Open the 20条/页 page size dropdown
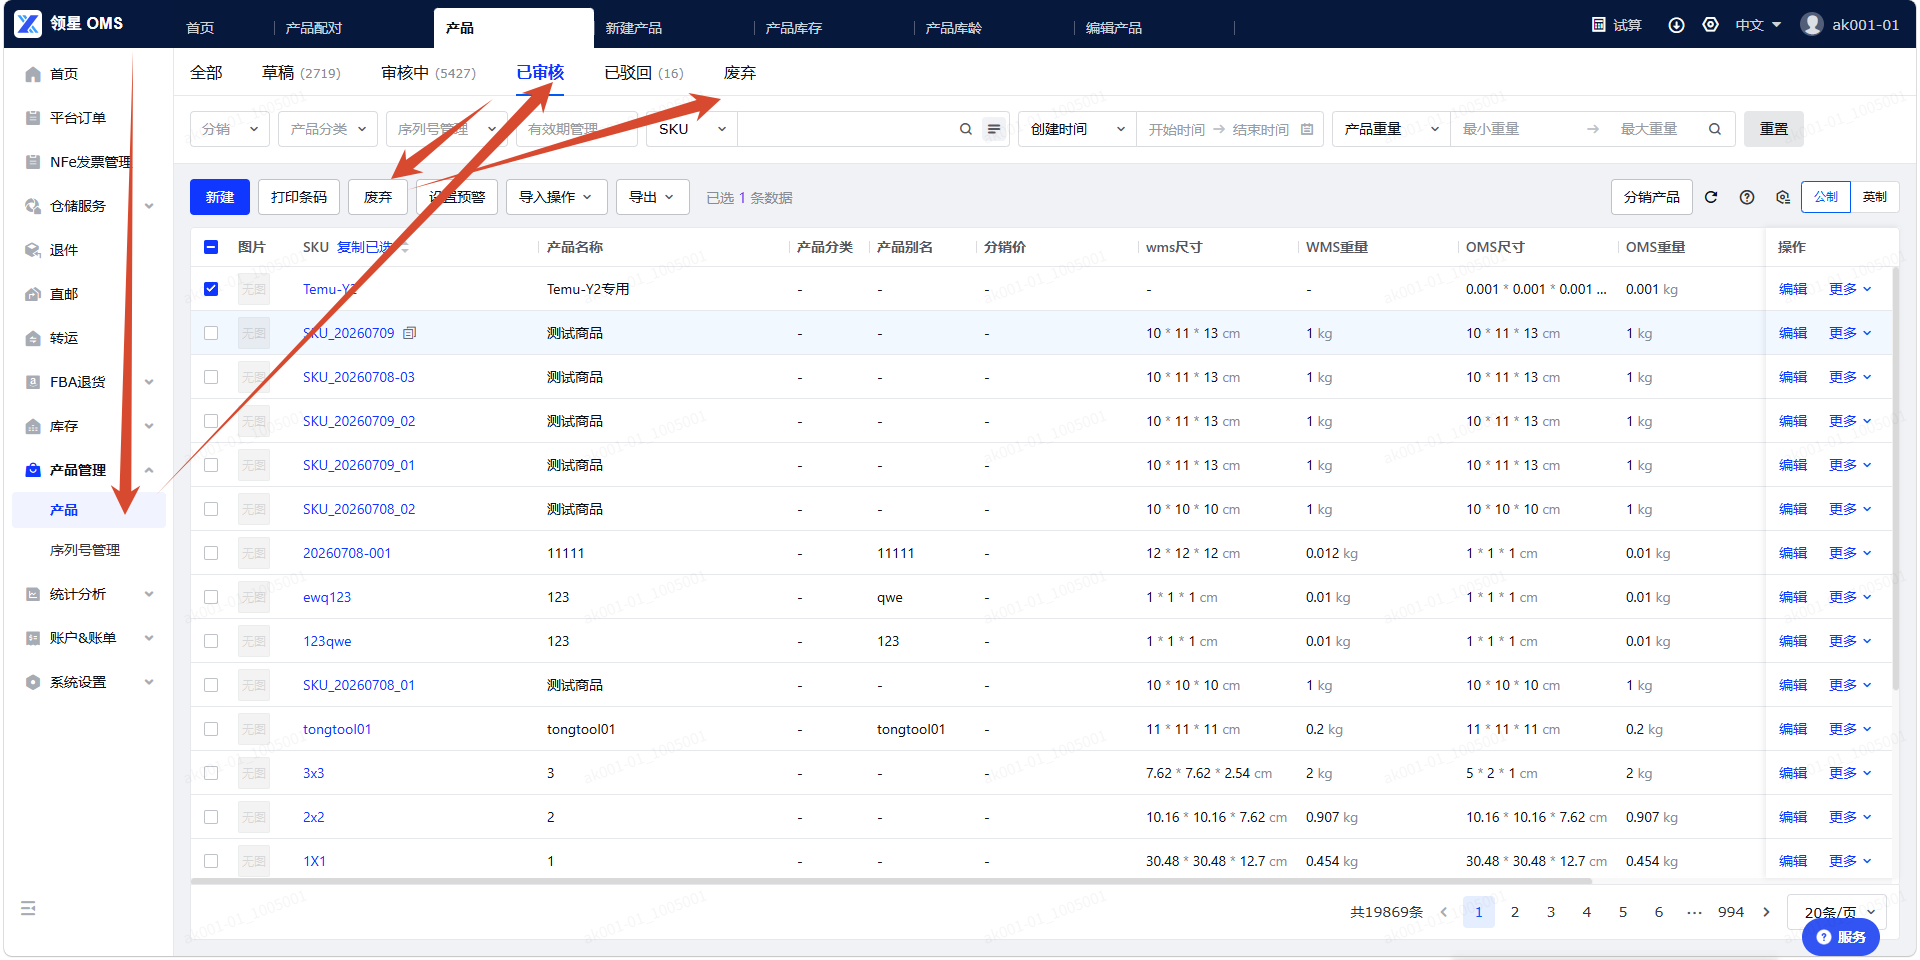 (1838, 912)
